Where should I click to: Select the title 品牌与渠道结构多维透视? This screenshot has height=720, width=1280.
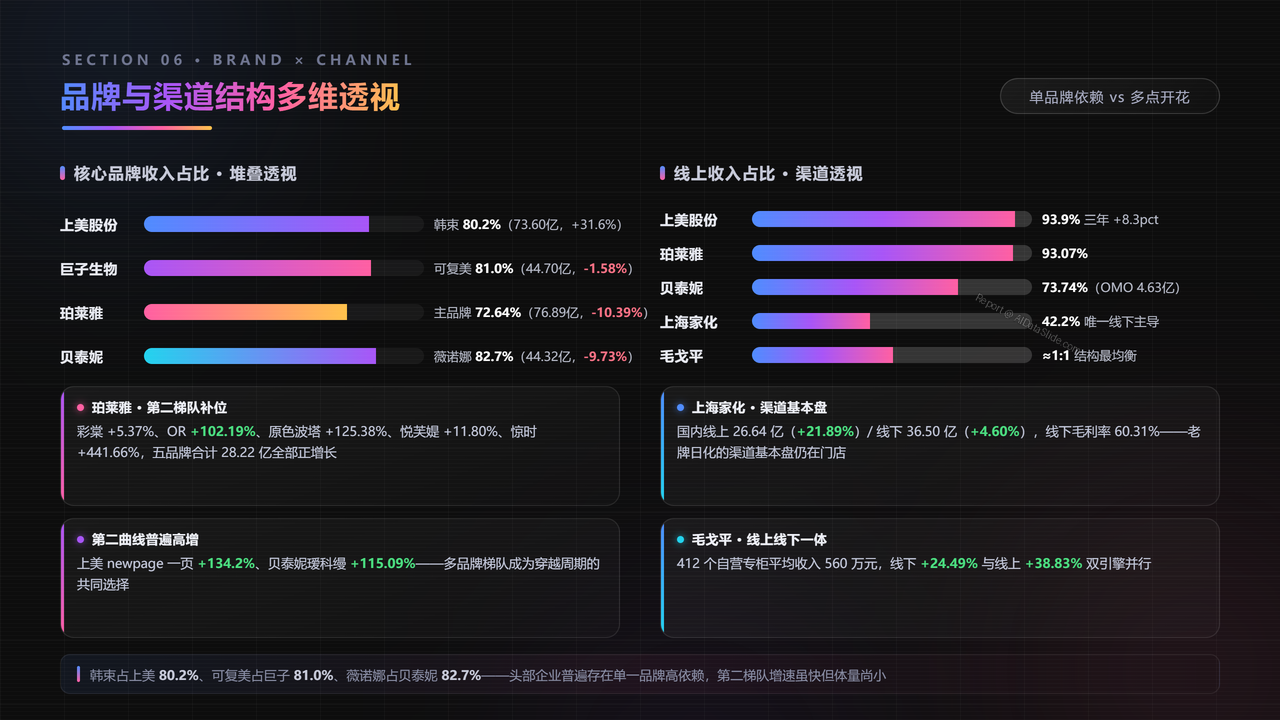click(x=231, y=97)
